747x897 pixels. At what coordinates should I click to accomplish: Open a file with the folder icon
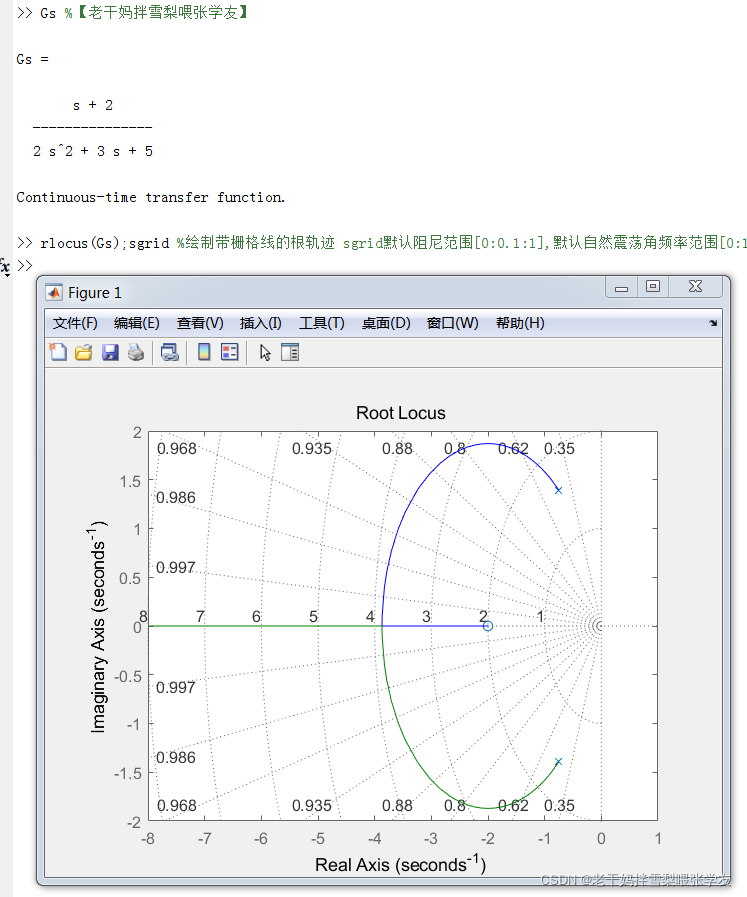click(x=84, y=352)
